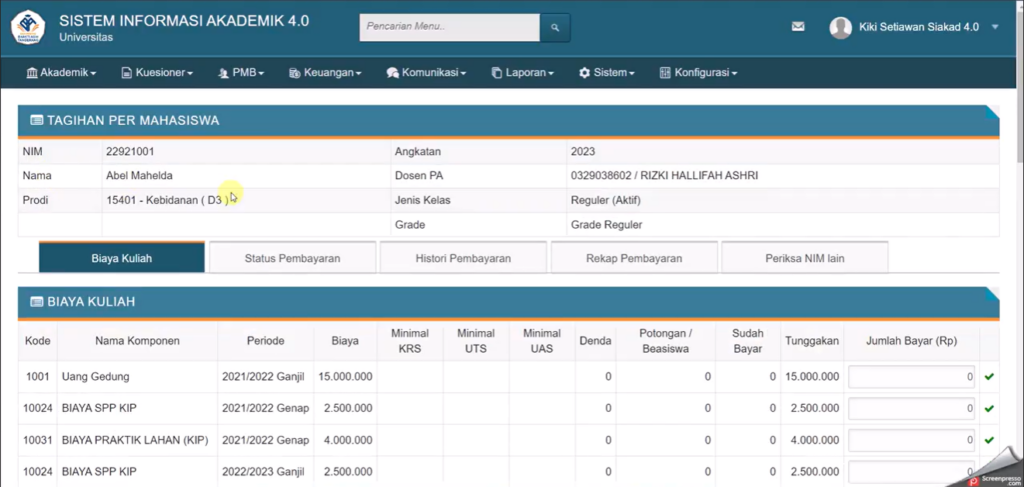Open the messages envelope icon
This screenshot has width=1024, height=487.
798,27
